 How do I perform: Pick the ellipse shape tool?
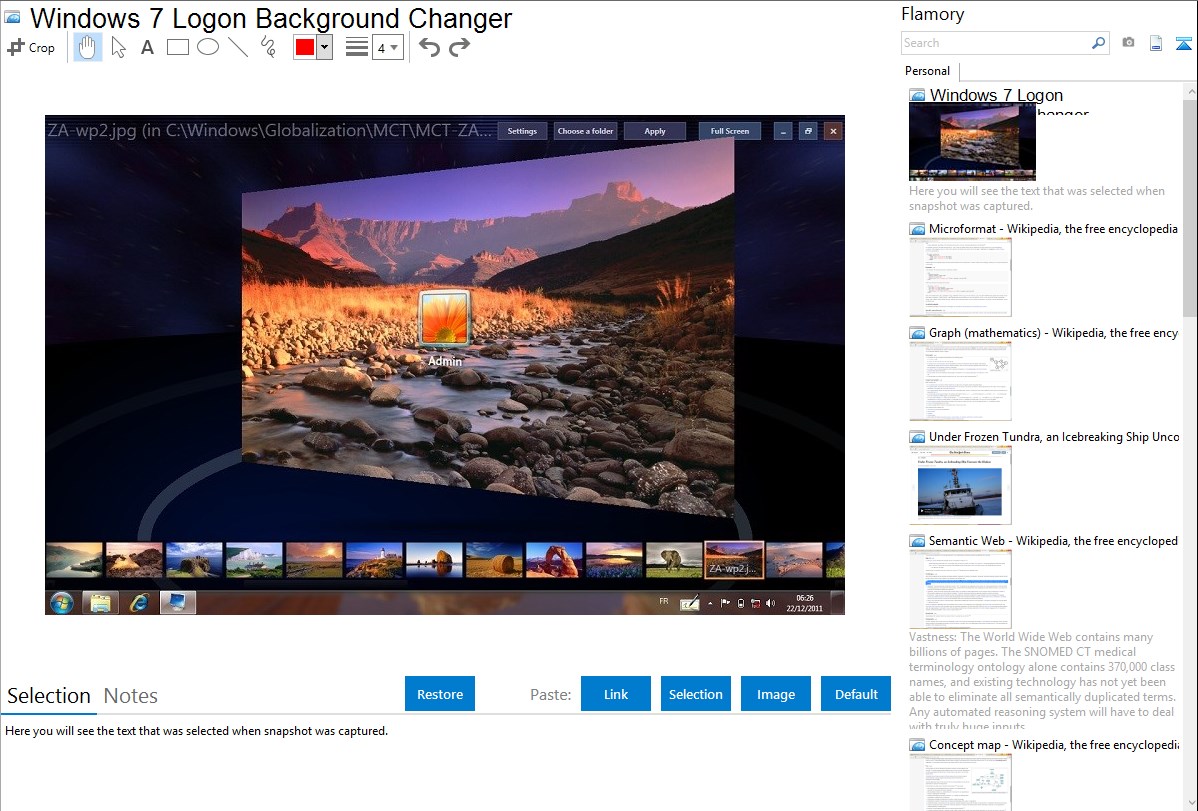(207, 47)
